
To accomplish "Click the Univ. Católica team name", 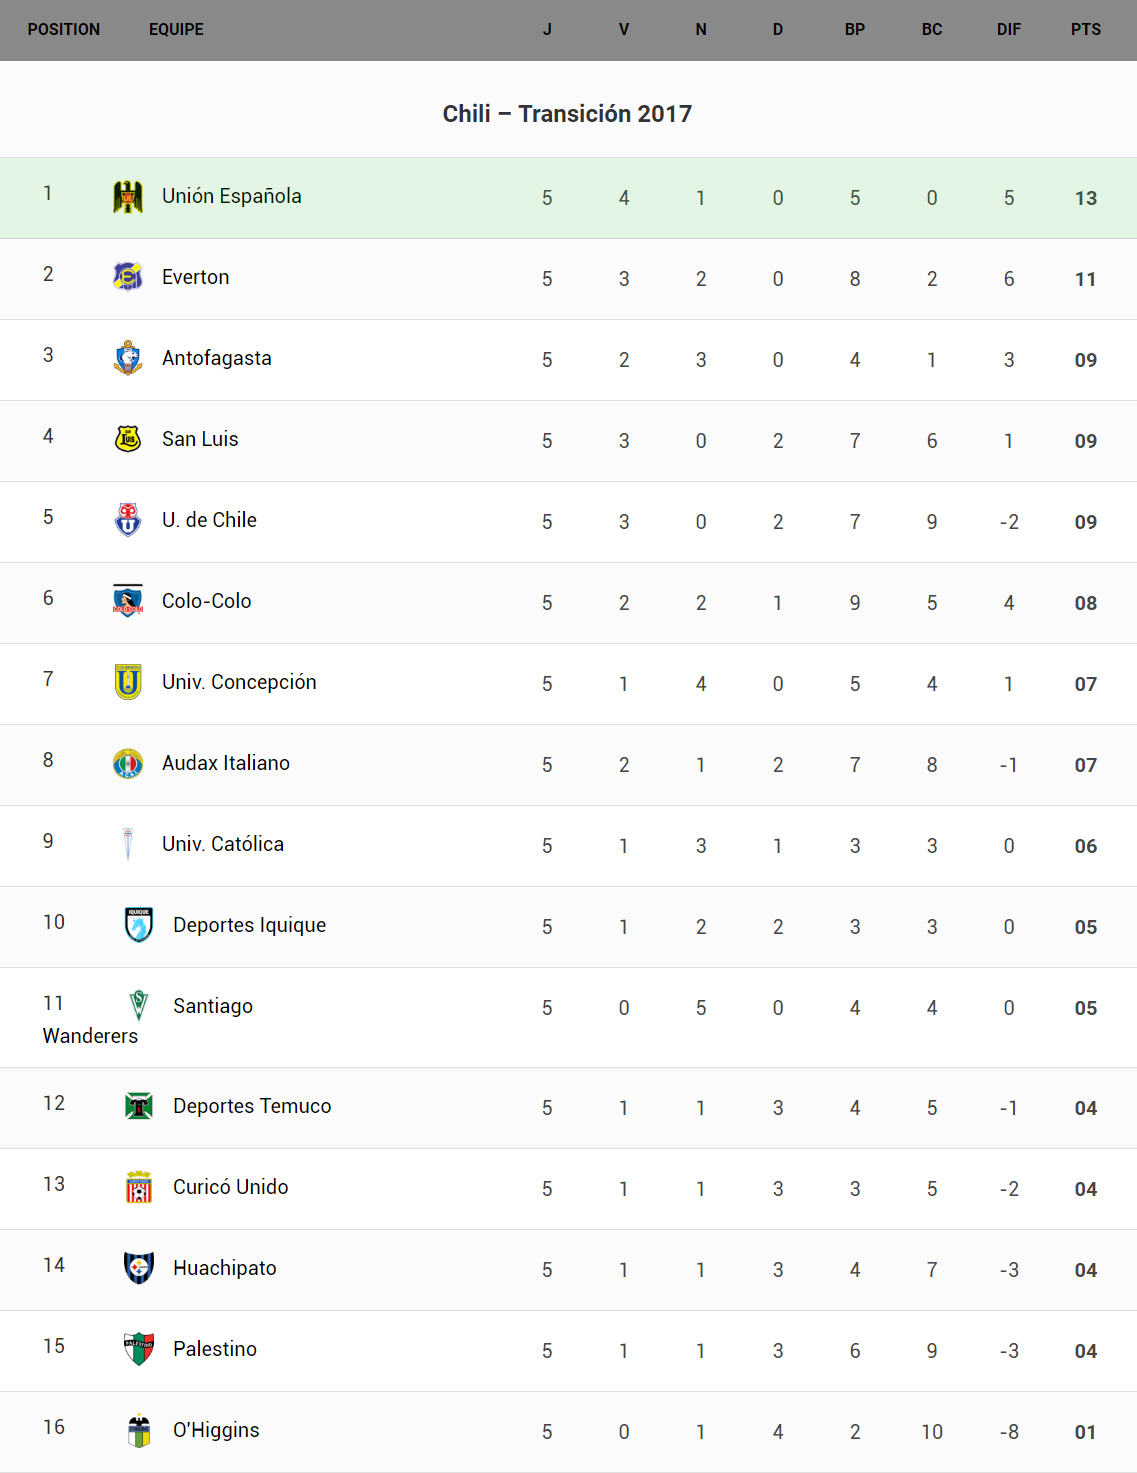I will coord(223,844).
